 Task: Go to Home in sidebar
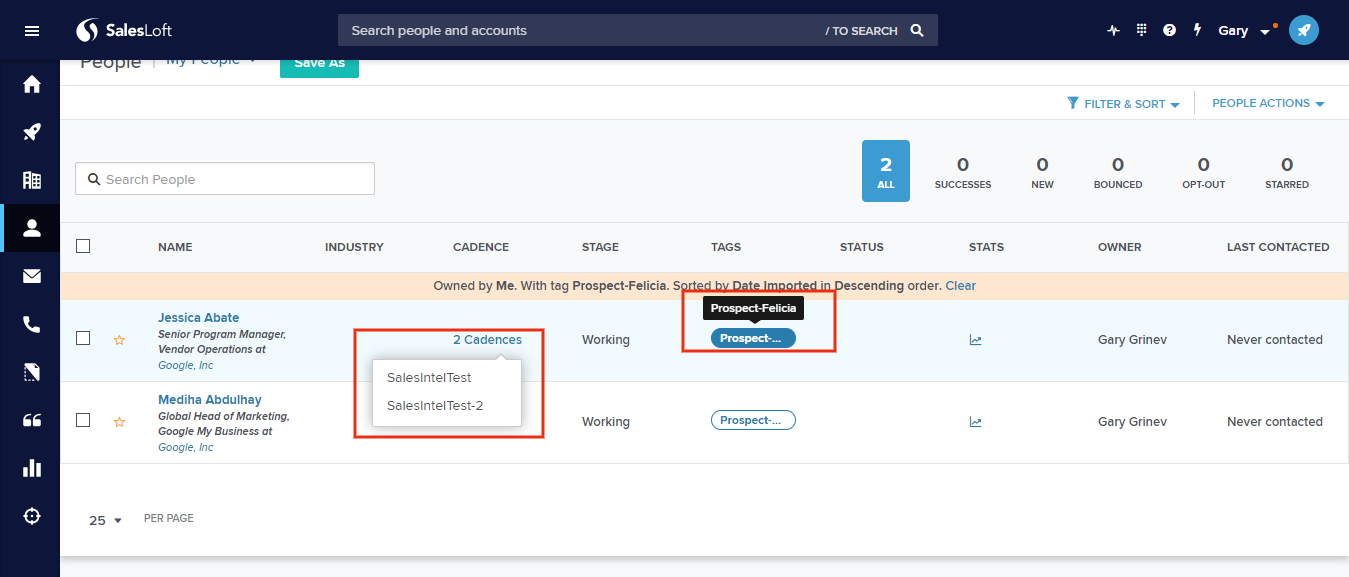coord(32,85)
